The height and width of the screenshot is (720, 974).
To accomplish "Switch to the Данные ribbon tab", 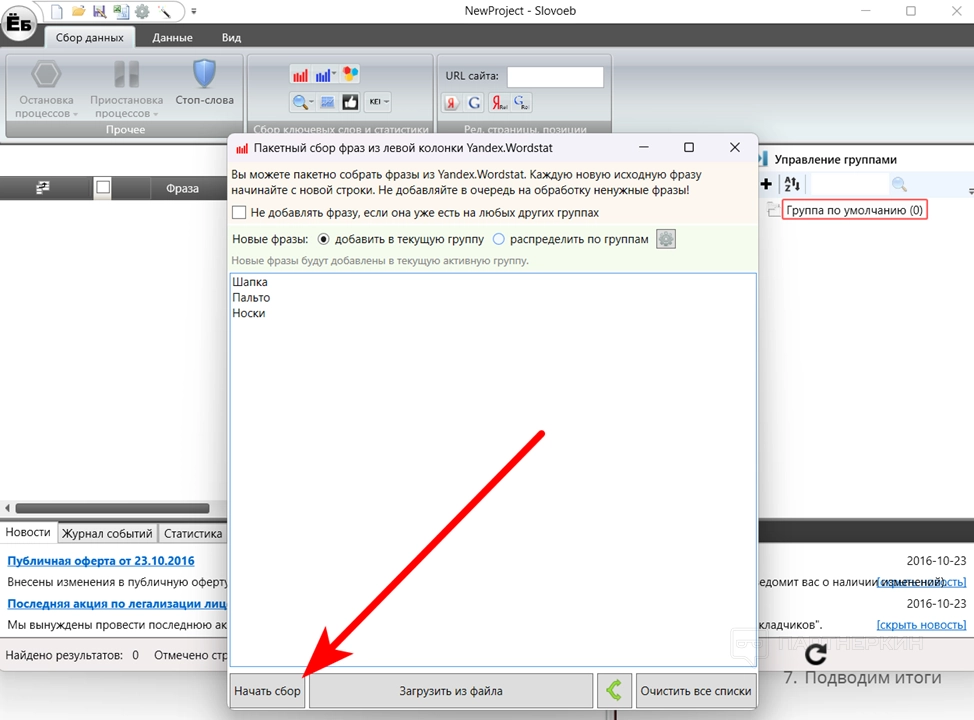I will (172, 37).
